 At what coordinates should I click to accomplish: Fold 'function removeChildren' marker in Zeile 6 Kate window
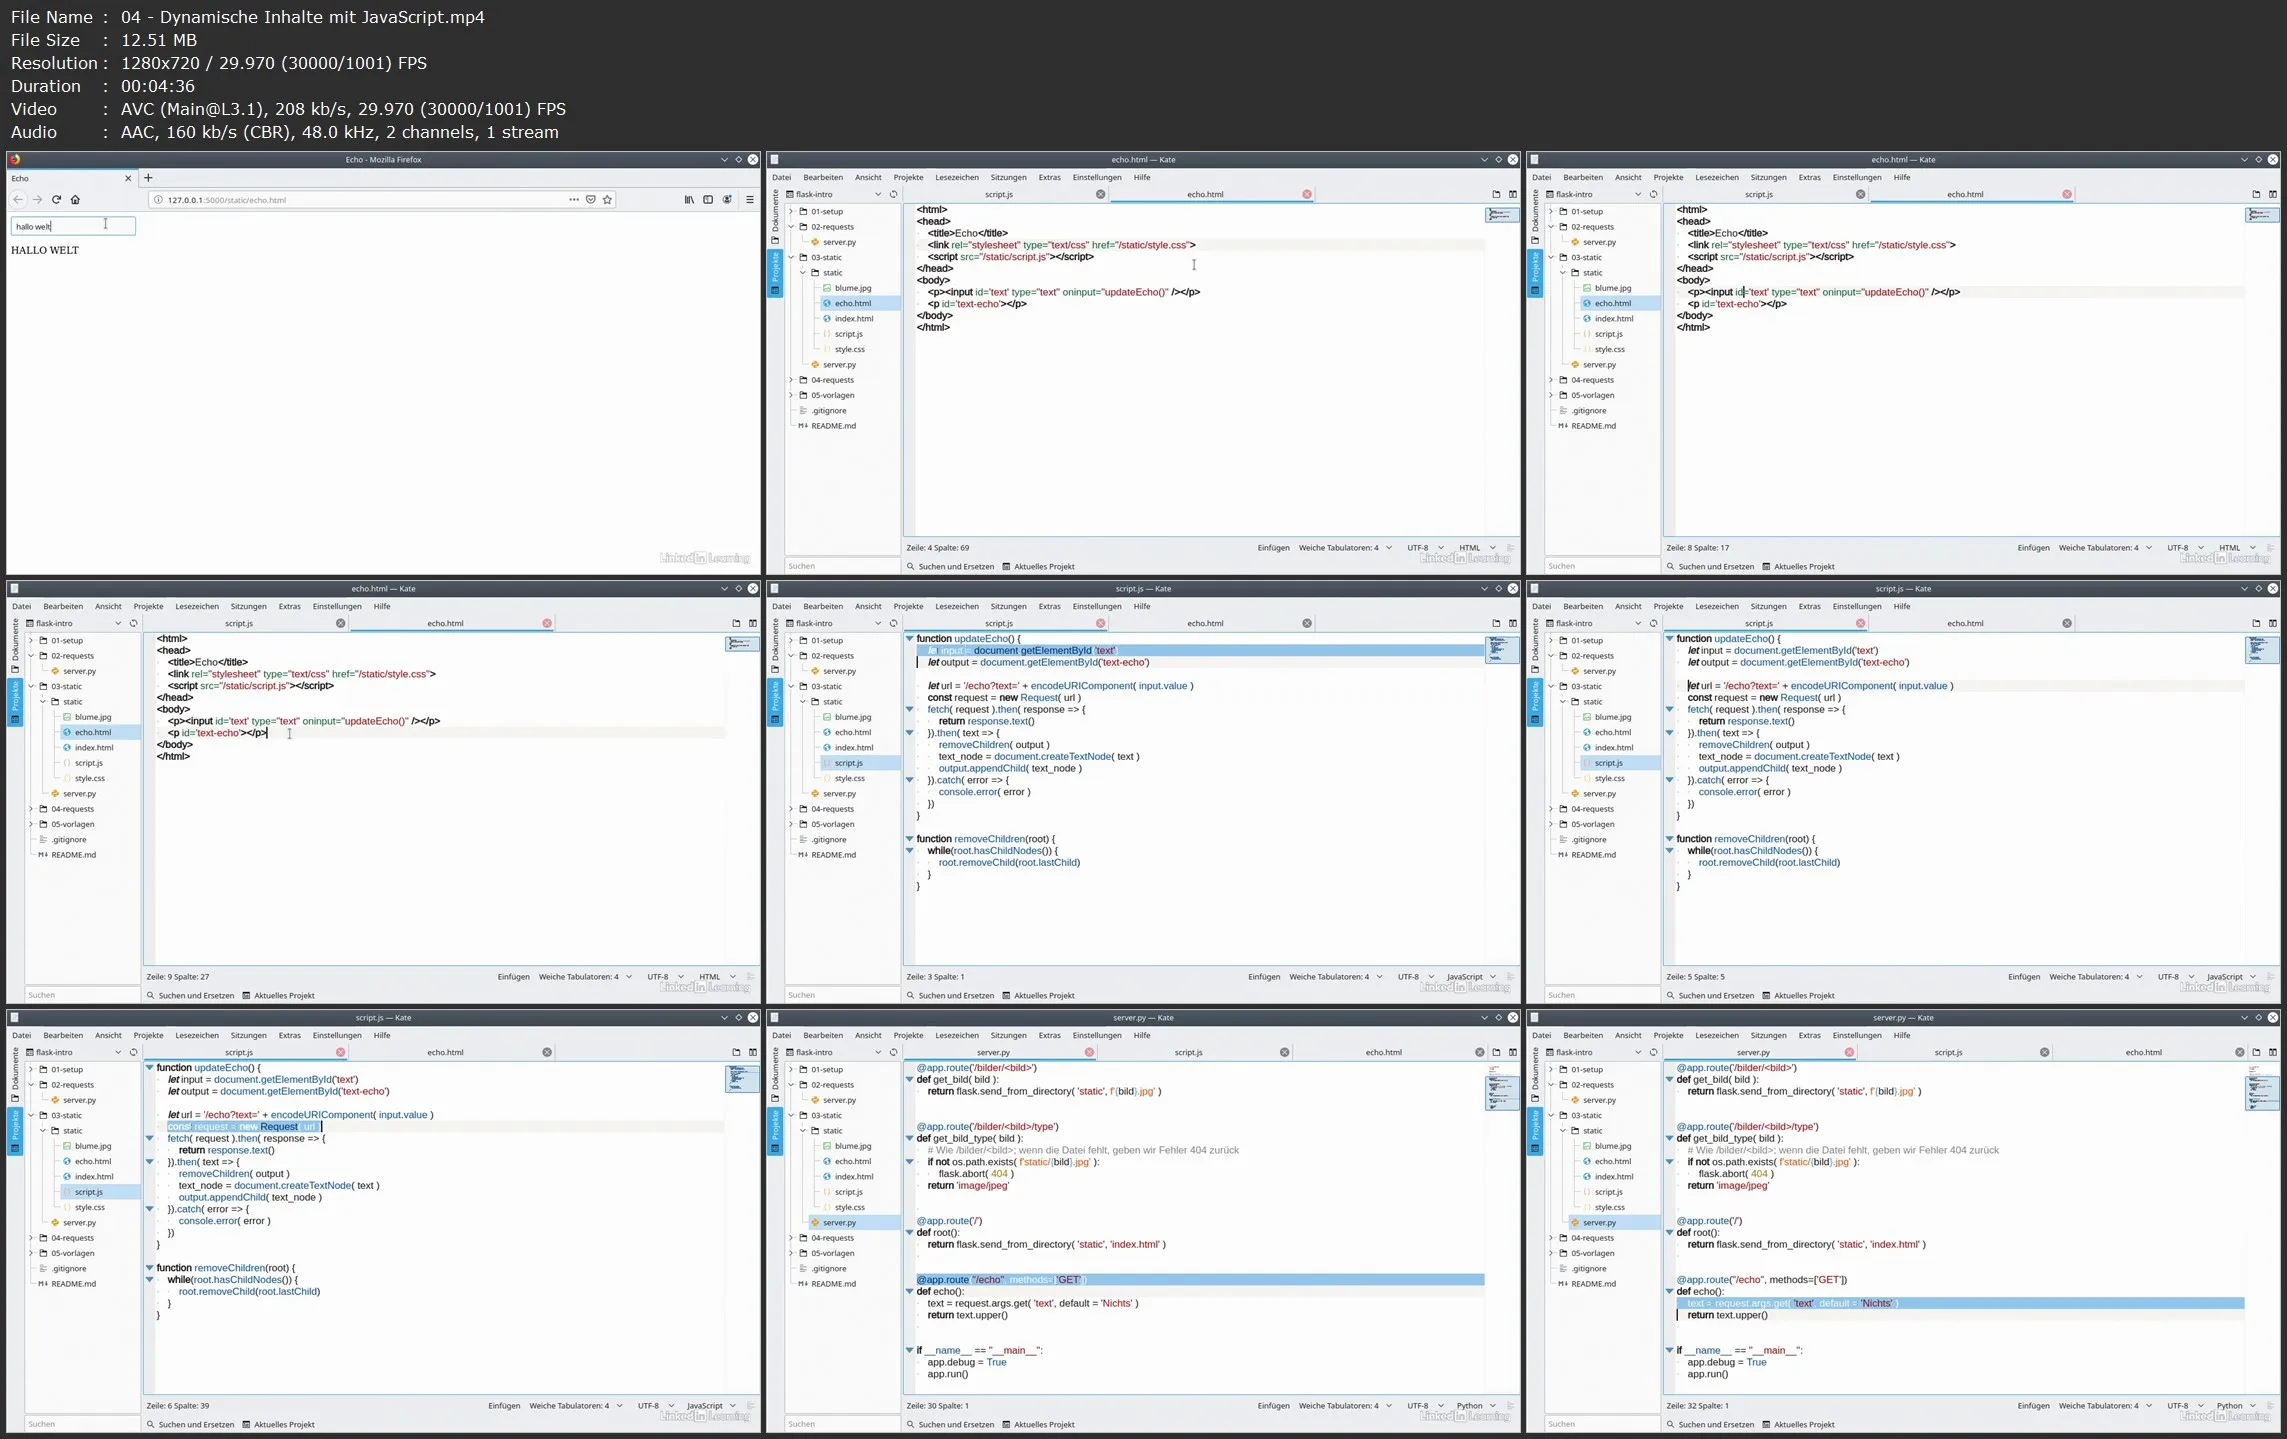coord(150,1268)
